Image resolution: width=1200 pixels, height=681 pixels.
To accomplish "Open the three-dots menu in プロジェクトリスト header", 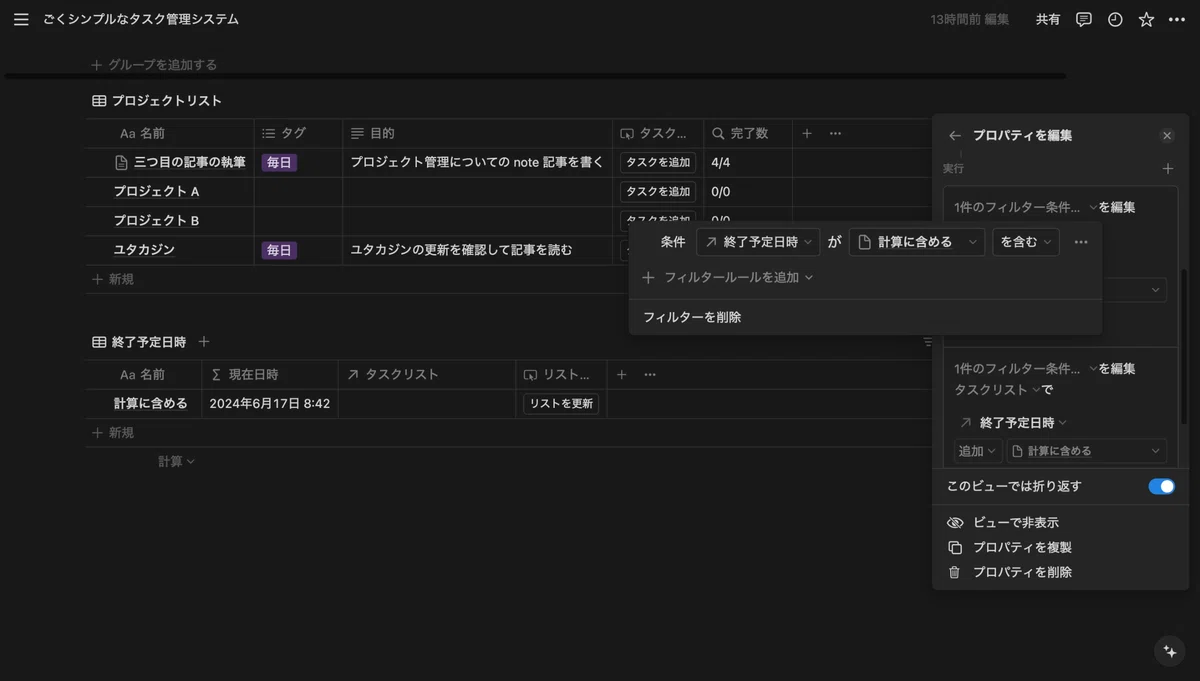I will pos(835,133).
